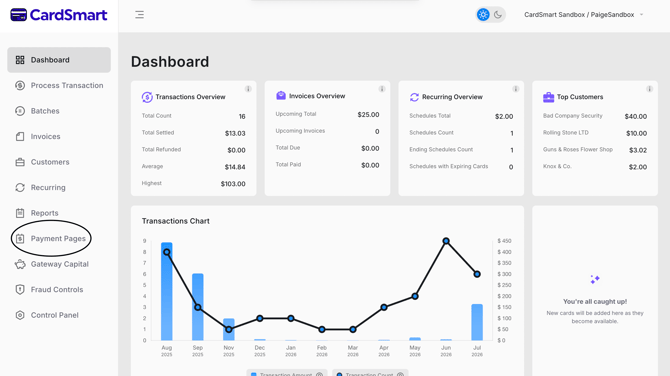The height and width of the screenshot is (376, 670).
Task: Click Total Settled value $13.03
Action: [235, 133]
